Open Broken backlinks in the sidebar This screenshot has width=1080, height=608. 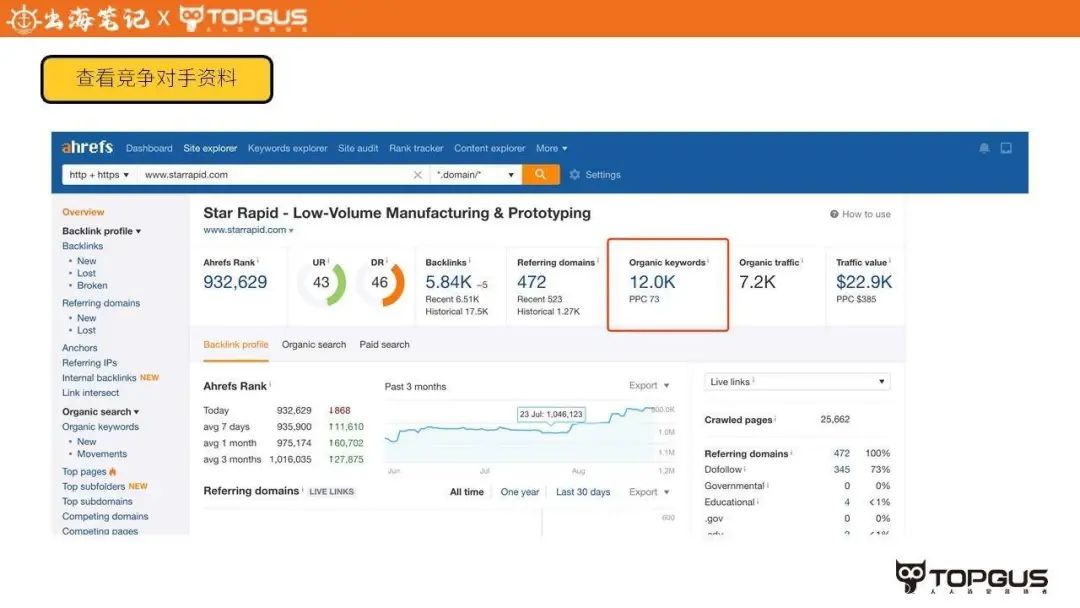(x=92, y=285)
